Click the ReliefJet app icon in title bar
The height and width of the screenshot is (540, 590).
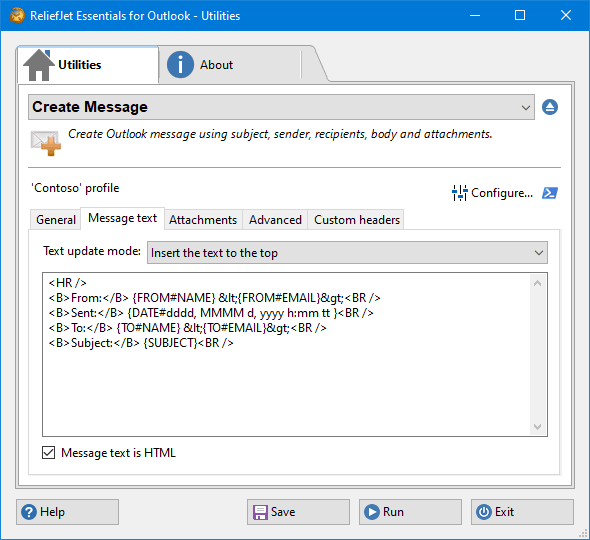point(17,15)
